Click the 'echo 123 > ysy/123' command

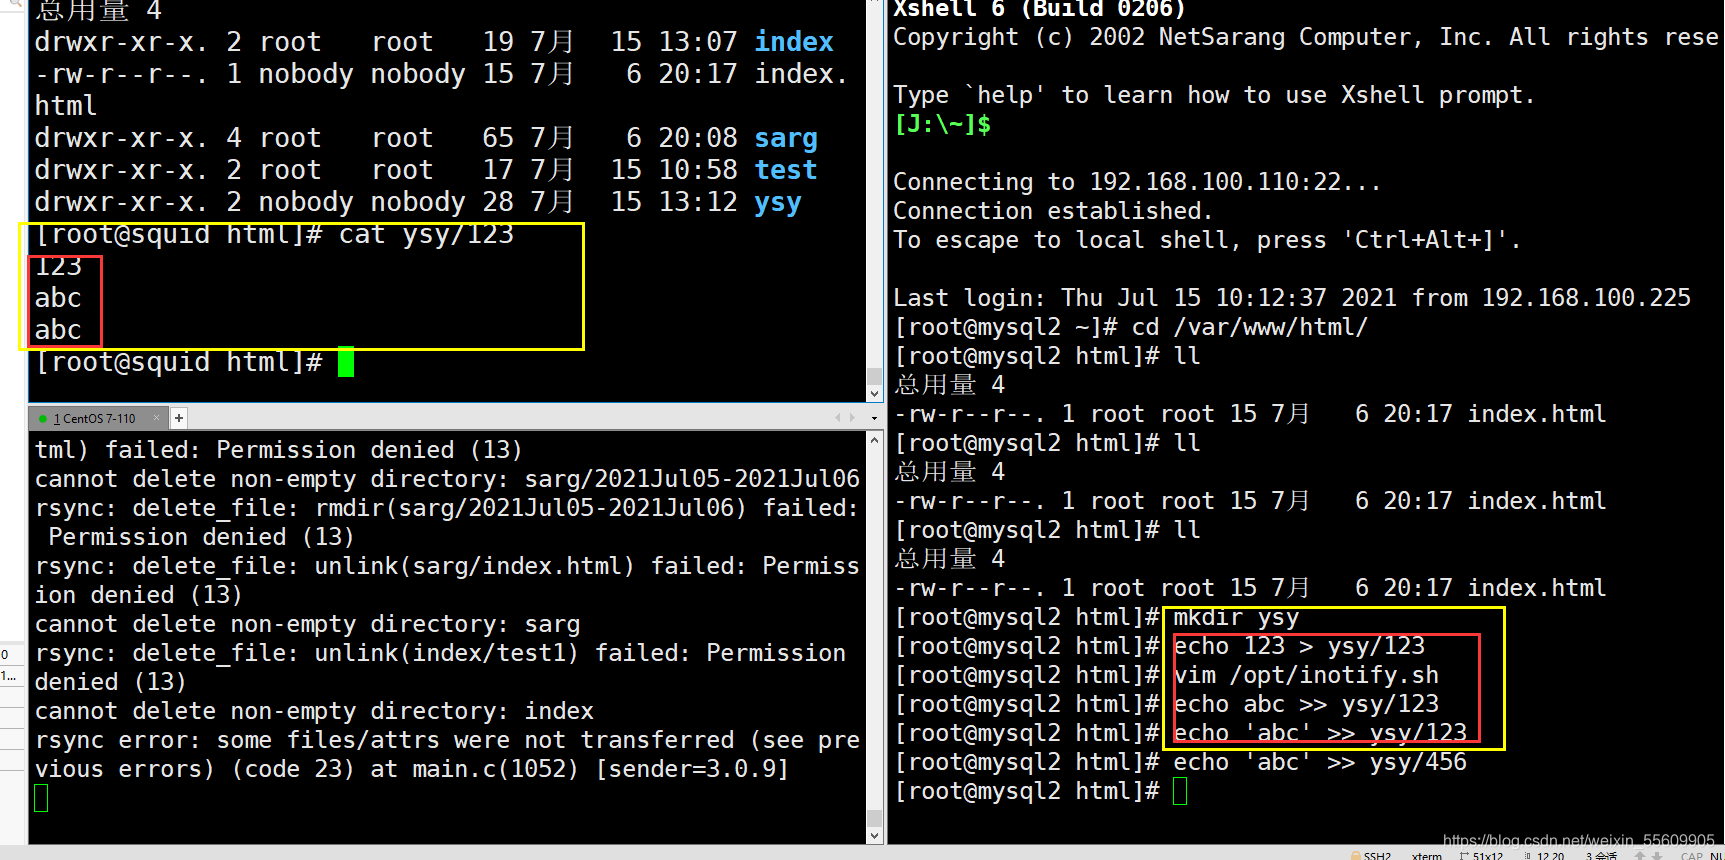tap(1299, 647)
